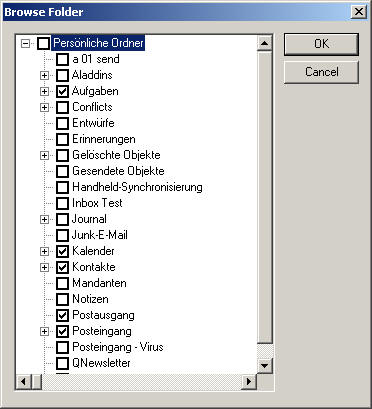
Task: Uncheck the Postausgang checkbox
Action: tap(62, 315)
